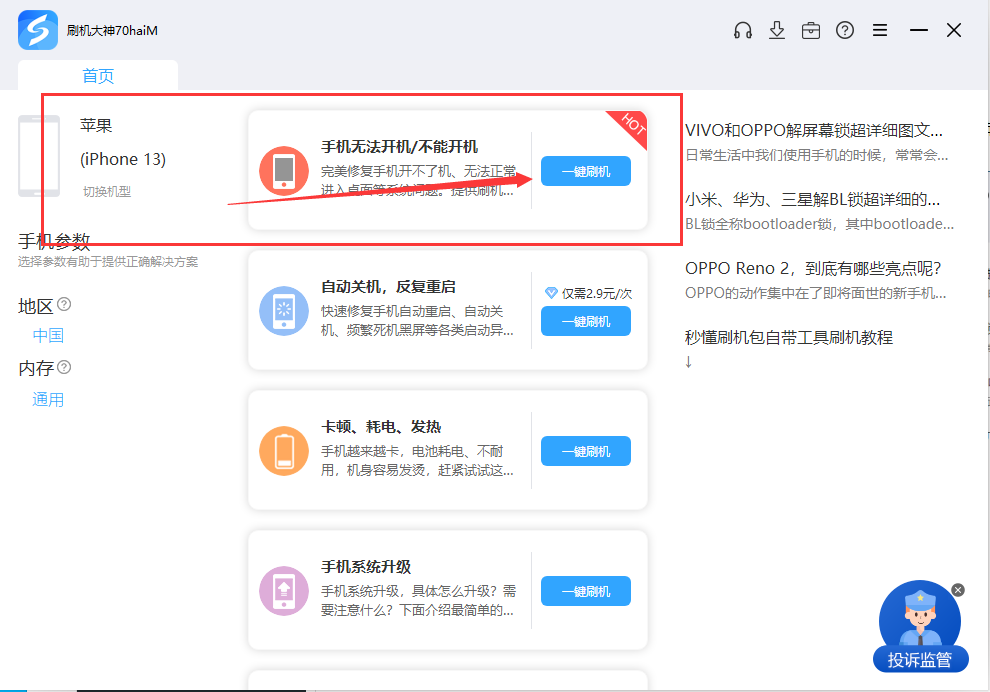Image resolution: width=990 pixels, height=692 pixels.
Task: Click blue loading phone icon 自动关机
Action: click(284, 311)
